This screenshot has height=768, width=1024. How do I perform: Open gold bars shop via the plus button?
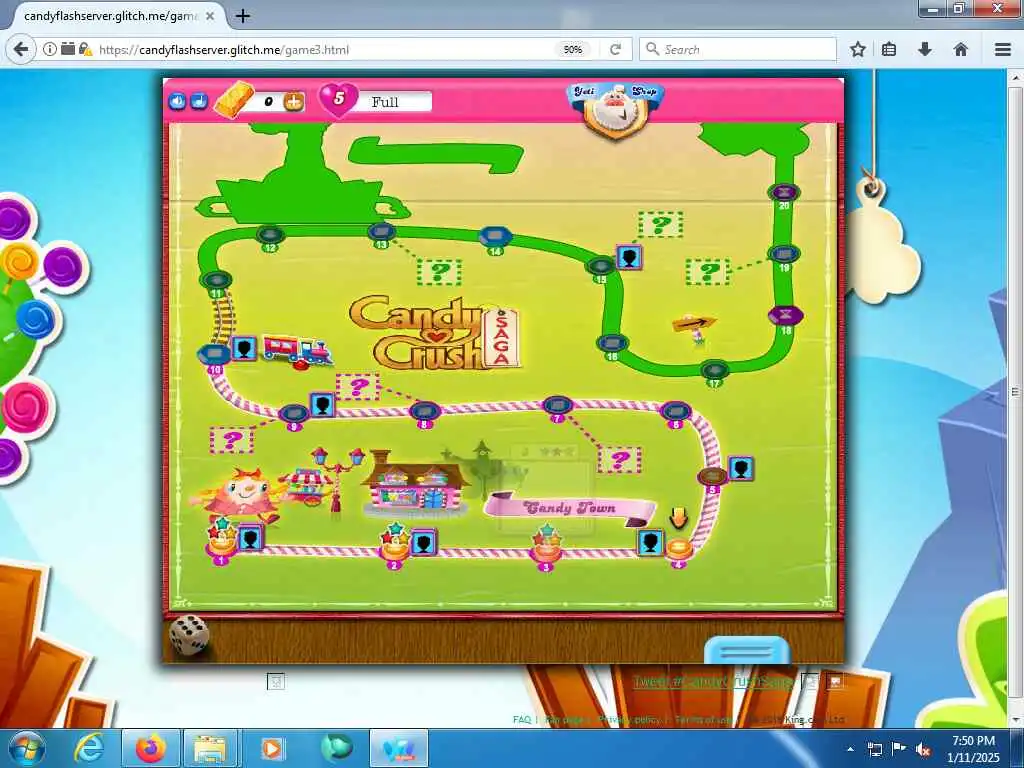tap(294, 102)
